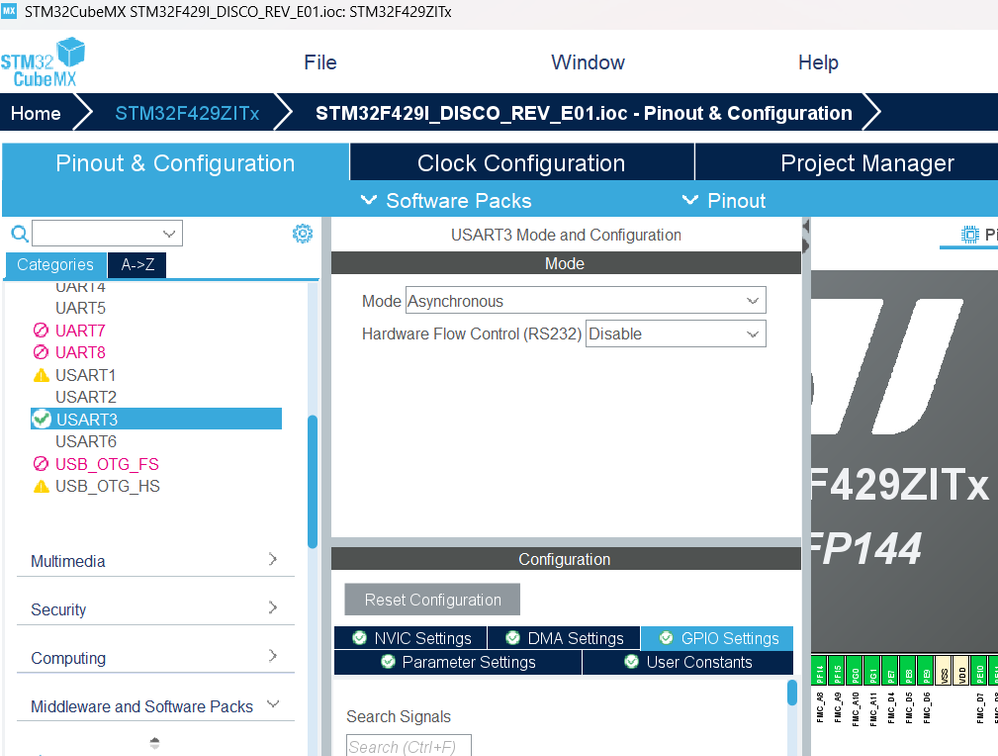Select USART6 in the peripheral list
998x756 pixels.
86,441
